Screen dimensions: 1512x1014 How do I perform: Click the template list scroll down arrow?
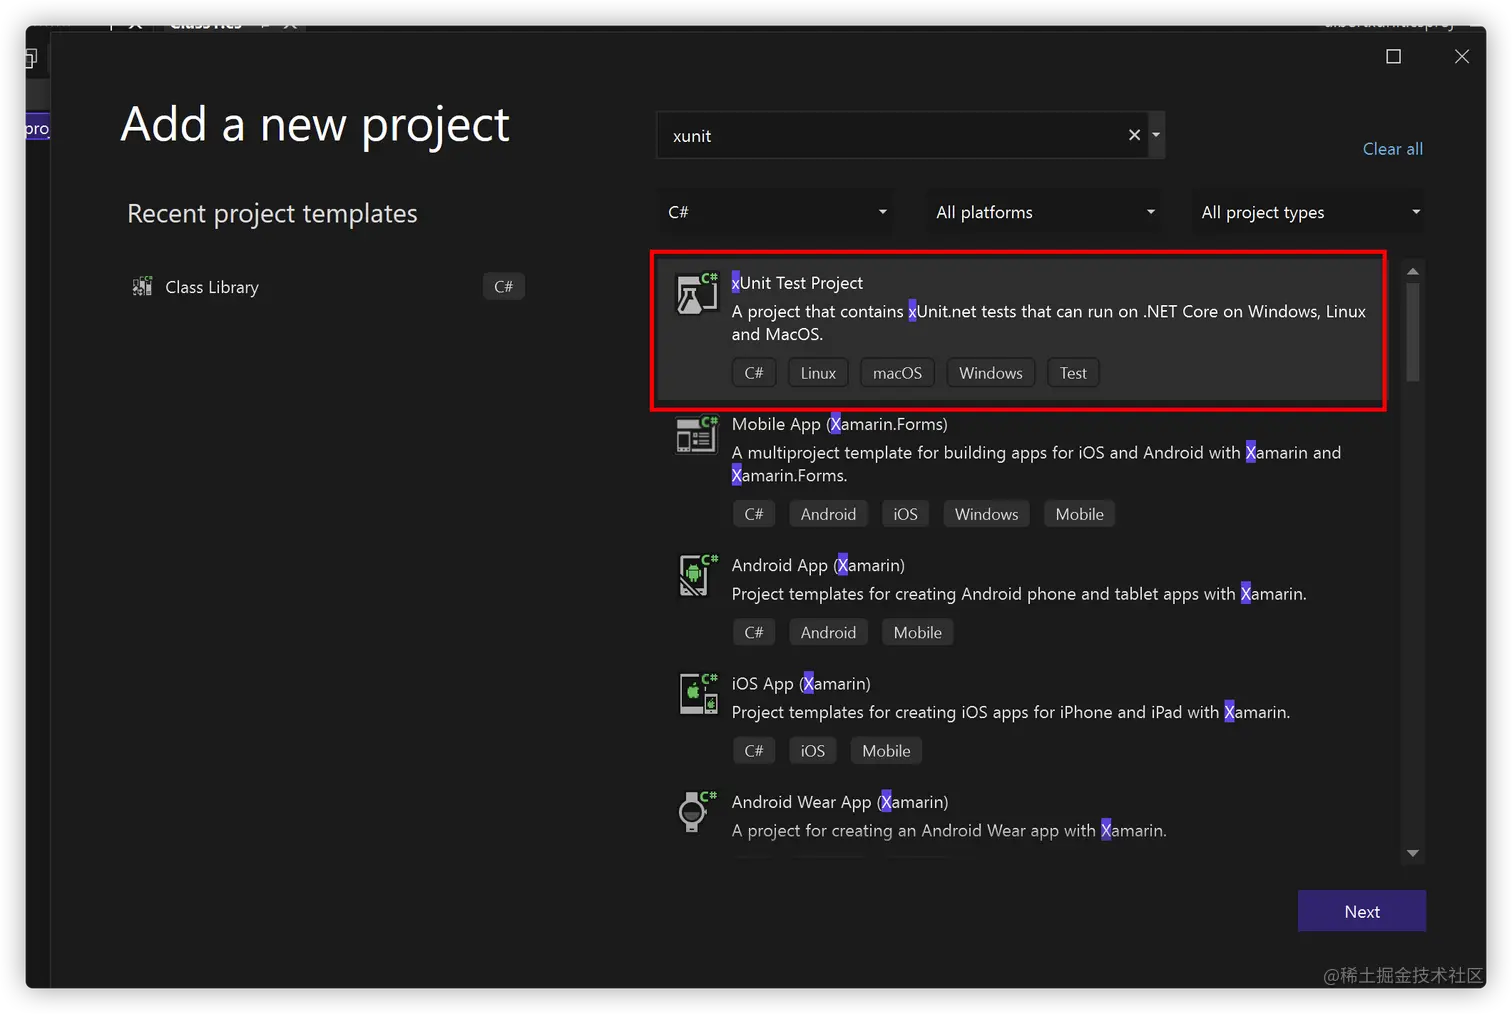(x=1413, y=853)
